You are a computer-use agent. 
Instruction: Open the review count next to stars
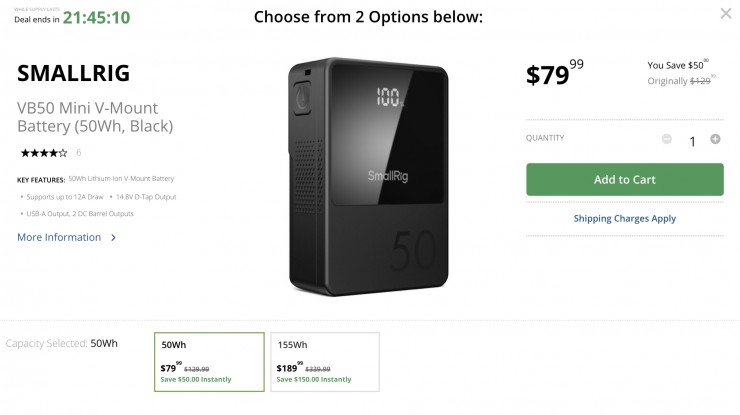point(79,153)
